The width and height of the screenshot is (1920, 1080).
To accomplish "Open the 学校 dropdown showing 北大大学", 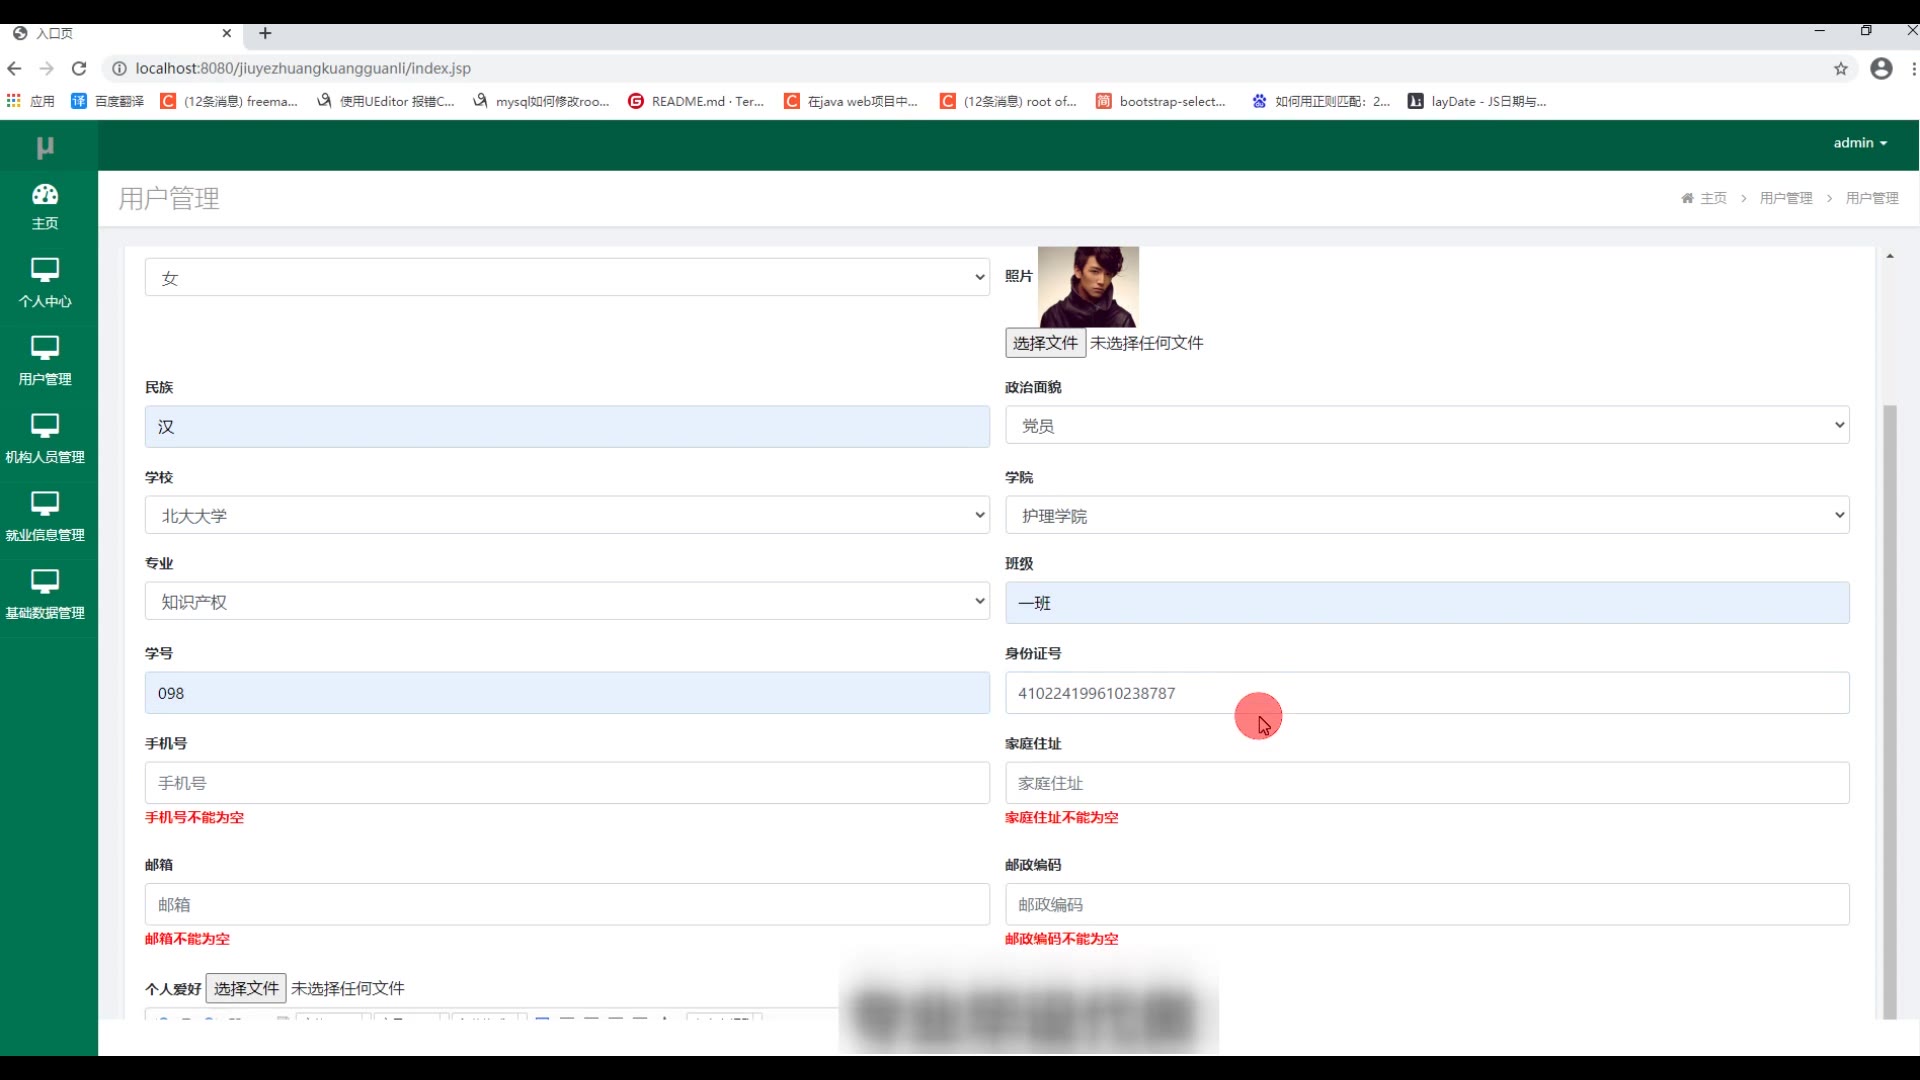I will (x=567, y=516).
